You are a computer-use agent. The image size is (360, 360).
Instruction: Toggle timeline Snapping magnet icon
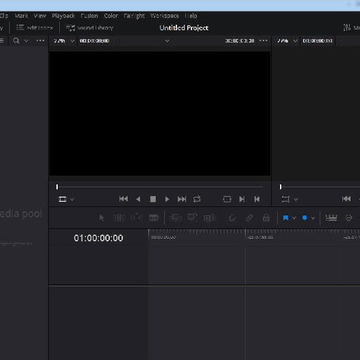tap(232, 218)
